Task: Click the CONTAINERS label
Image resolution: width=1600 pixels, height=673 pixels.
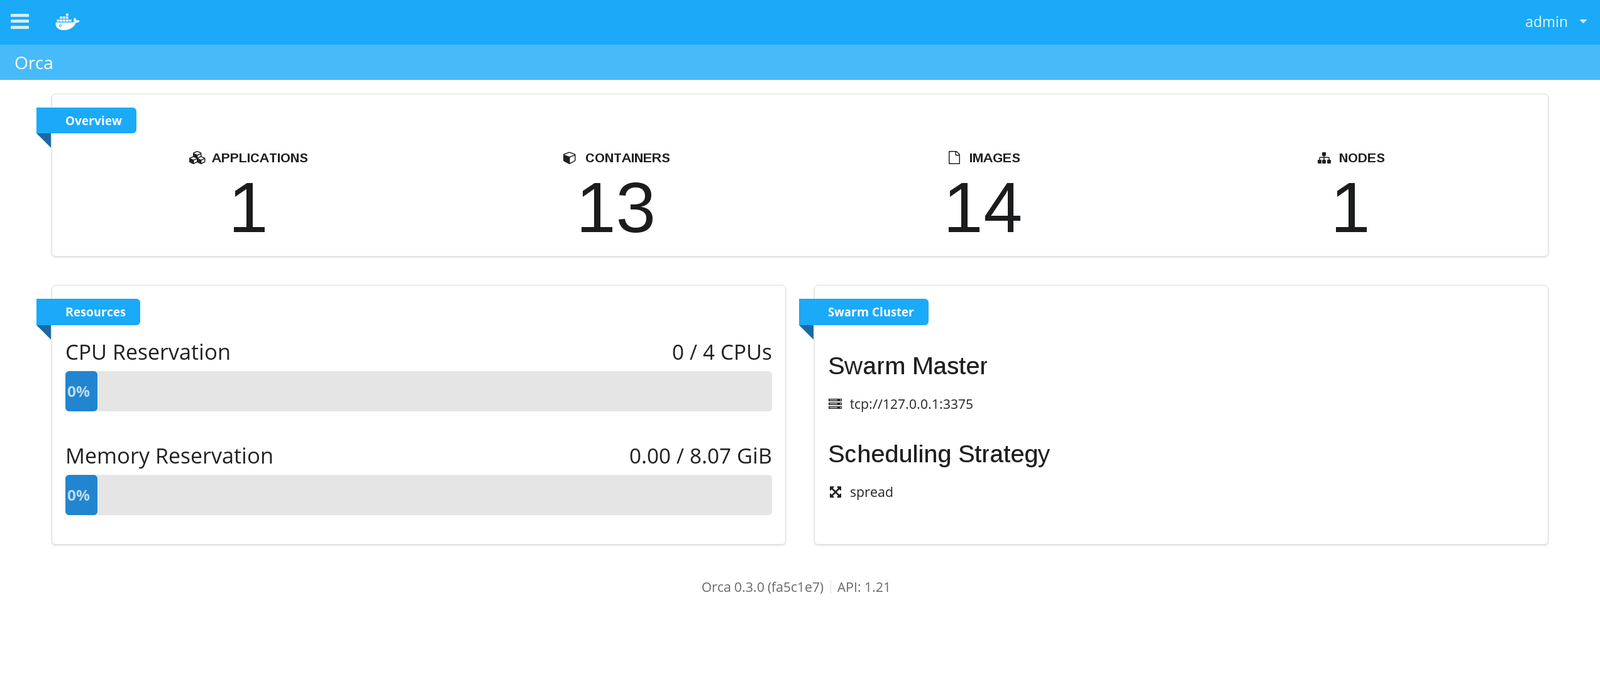Action: pyautogui.click(x=627, y=158)
